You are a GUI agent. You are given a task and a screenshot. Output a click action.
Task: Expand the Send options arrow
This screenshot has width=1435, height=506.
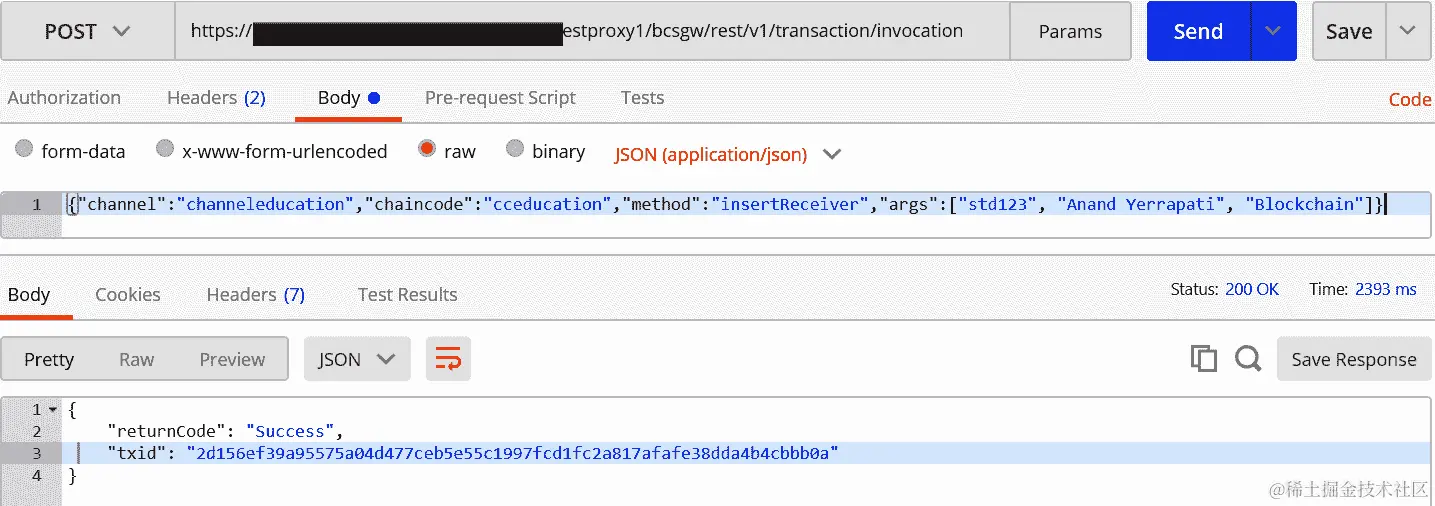[x=1273, y=31]
